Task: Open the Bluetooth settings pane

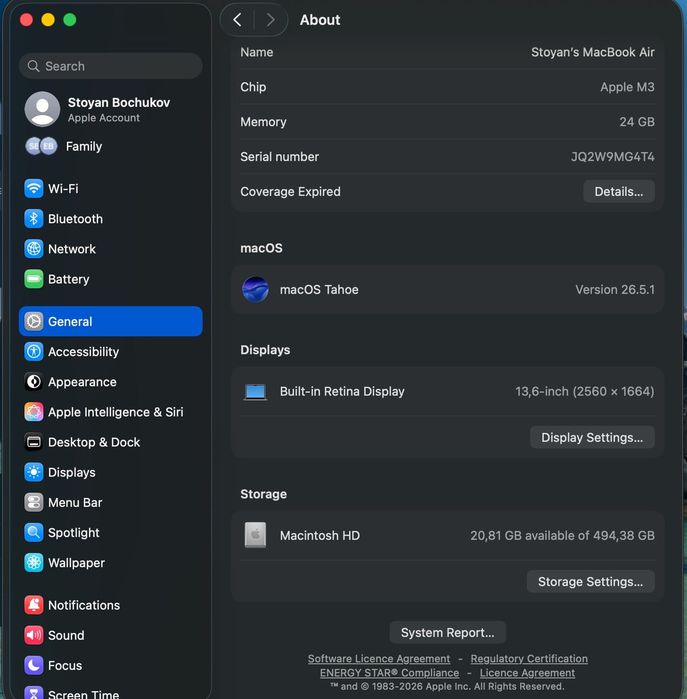Action: pos(111,219)
